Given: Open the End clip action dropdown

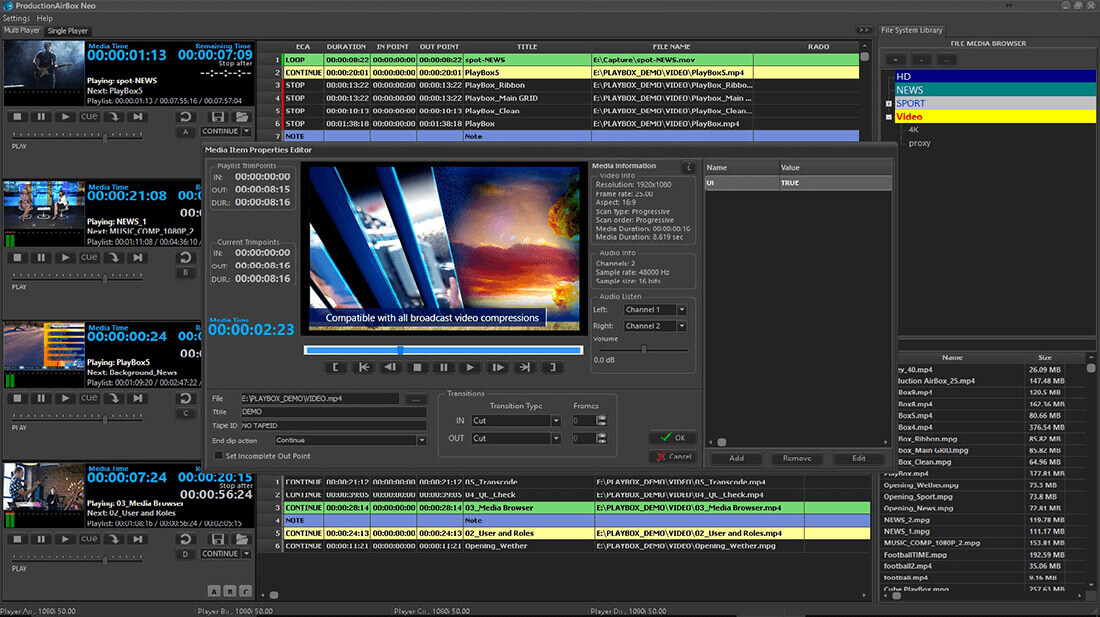Looking at the screenshot, I should 422,440.
